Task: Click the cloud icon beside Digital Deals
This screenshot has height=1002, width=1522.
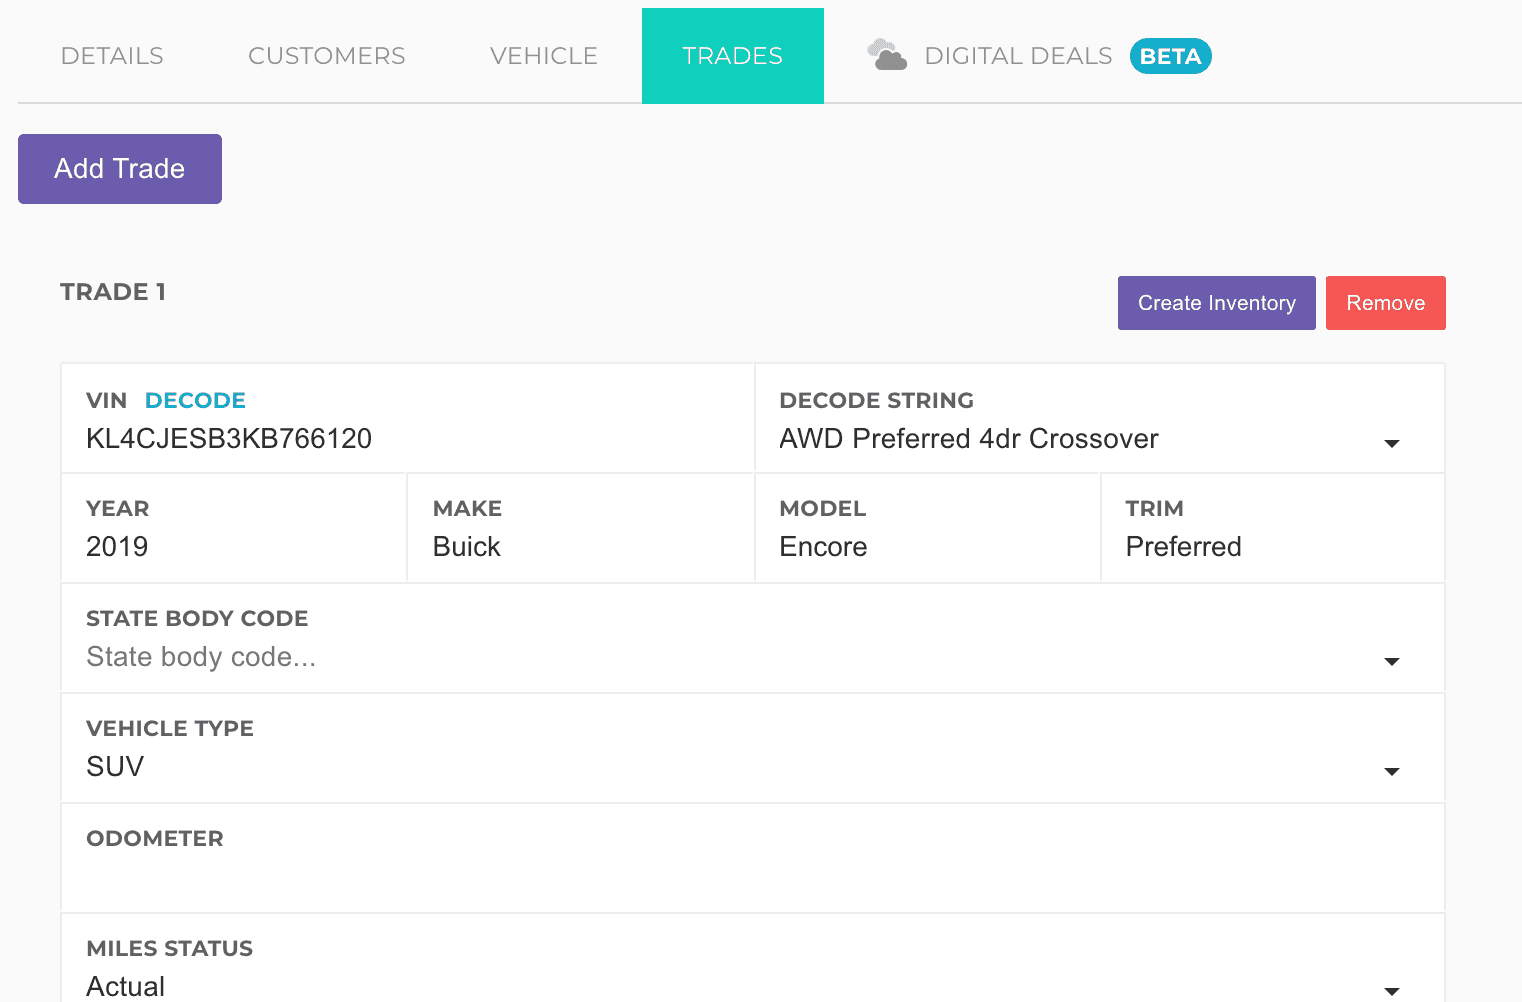Action: (886, 55)
